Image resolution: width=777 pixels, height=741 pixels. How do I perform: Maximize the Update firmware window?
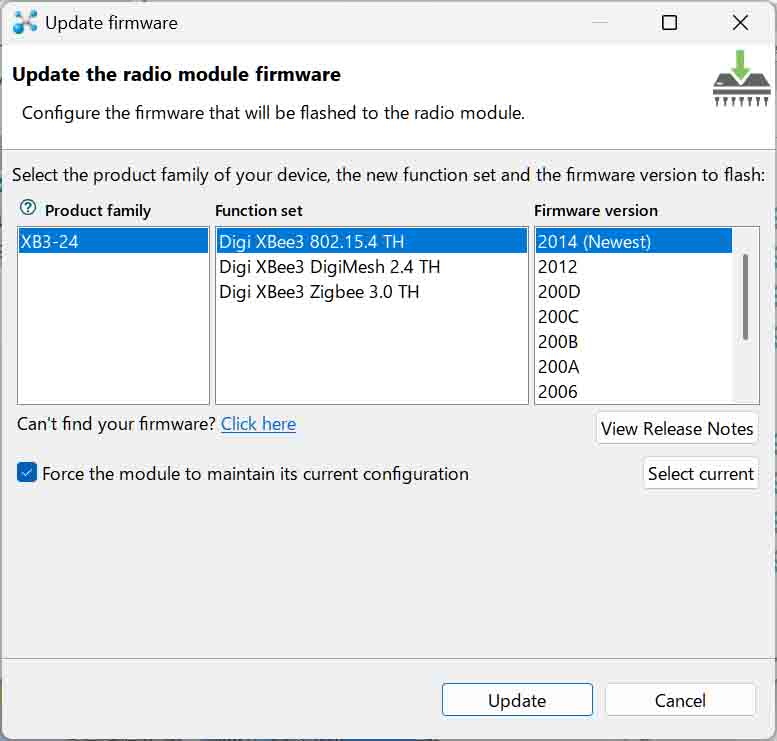coord(669,22)
